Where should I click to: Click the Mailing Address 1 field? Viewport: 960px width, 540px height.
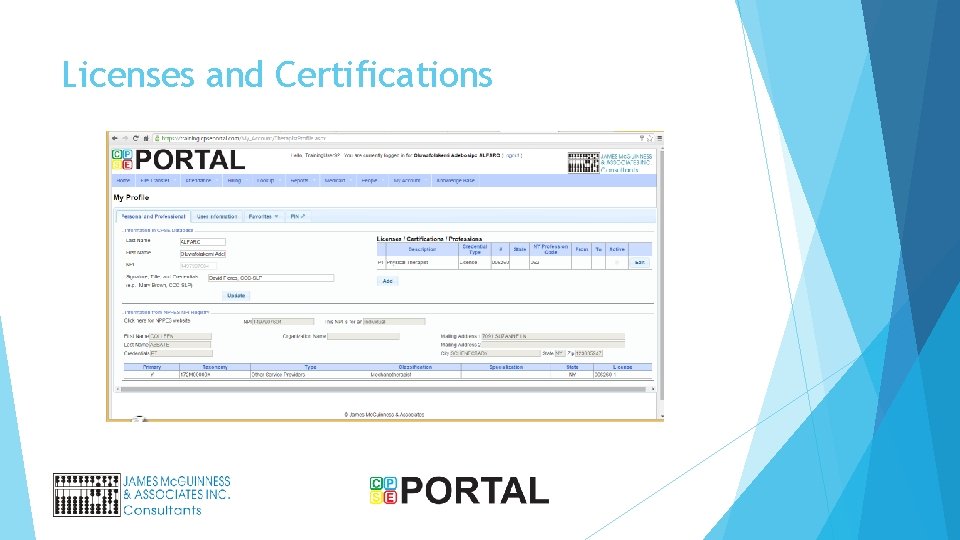pos(553,336)
